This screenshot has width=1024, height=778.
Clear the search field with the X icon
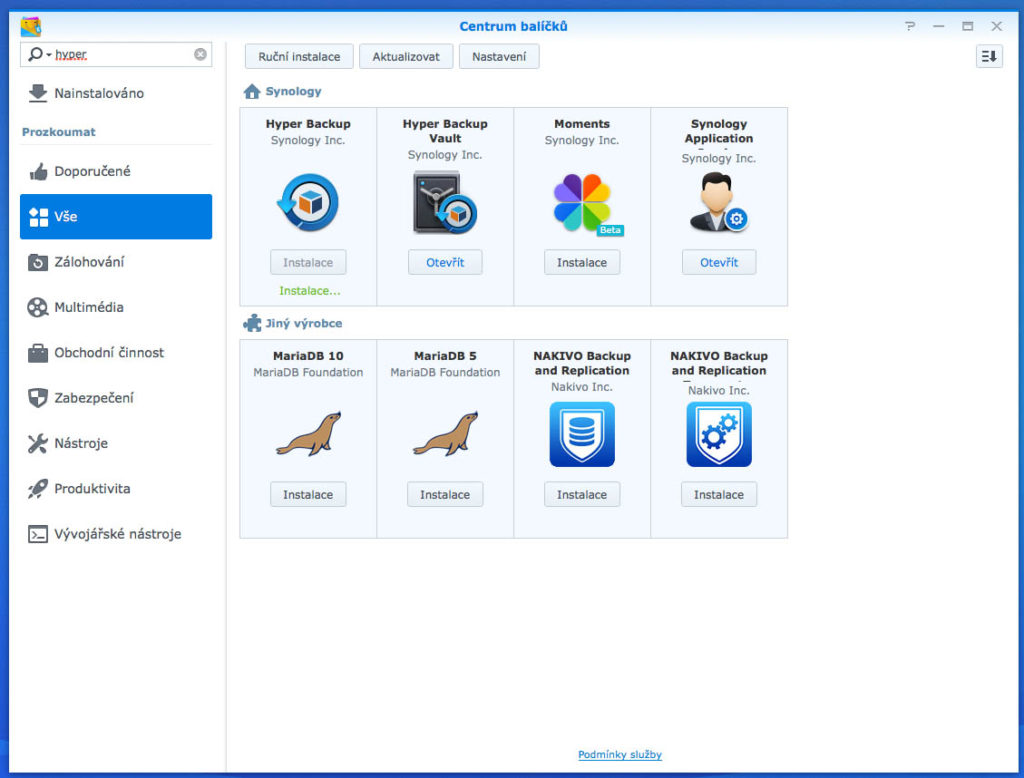[200, 54]
